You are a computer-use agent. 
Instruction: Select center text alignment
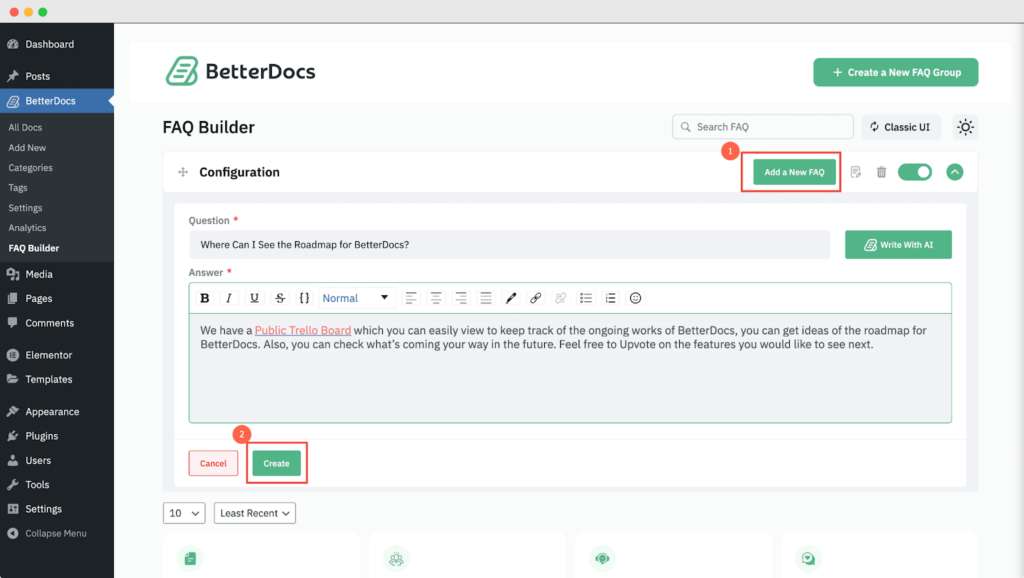[436, 297]
